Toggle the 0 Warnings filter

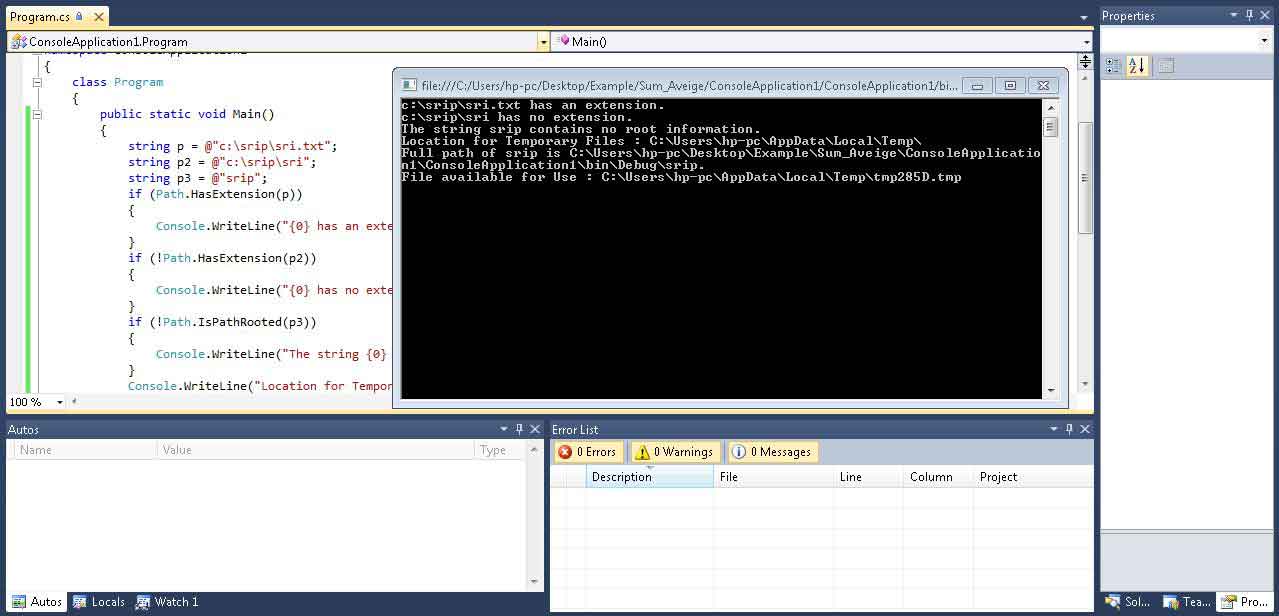point(673,452)
